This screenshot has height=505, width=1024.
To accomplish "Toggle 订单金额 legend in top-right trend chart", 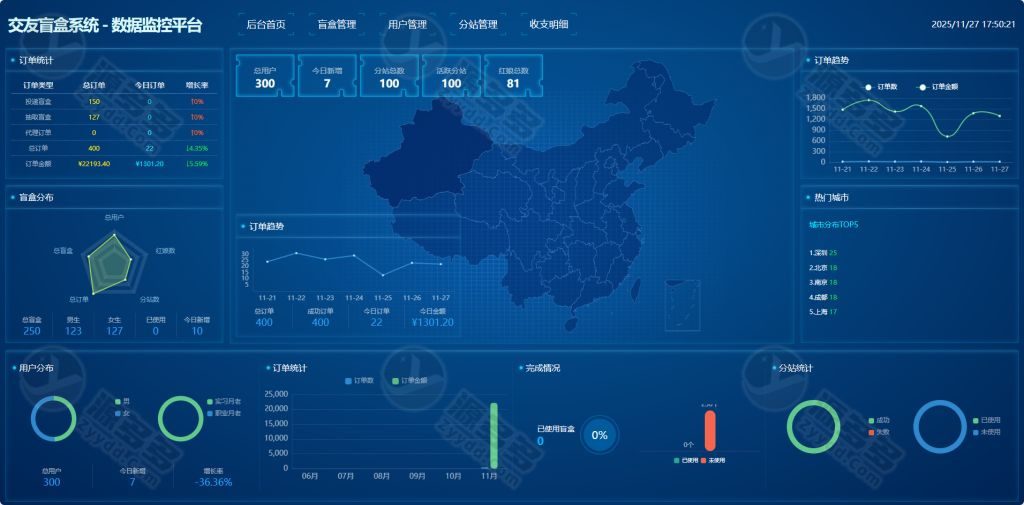I will pyautogui.click(x=938, y=87).
